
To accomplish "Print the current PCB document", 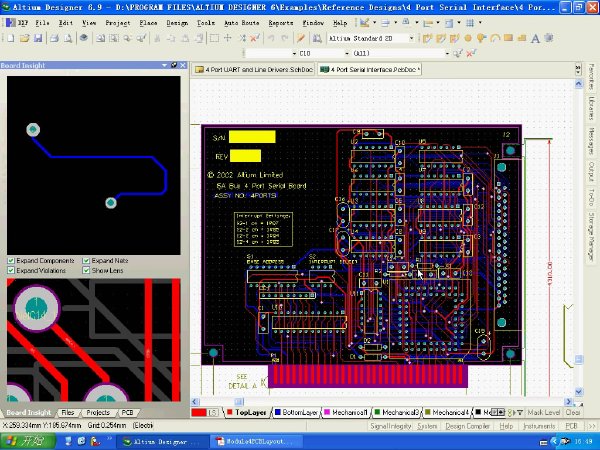I will tap(54, 38).
